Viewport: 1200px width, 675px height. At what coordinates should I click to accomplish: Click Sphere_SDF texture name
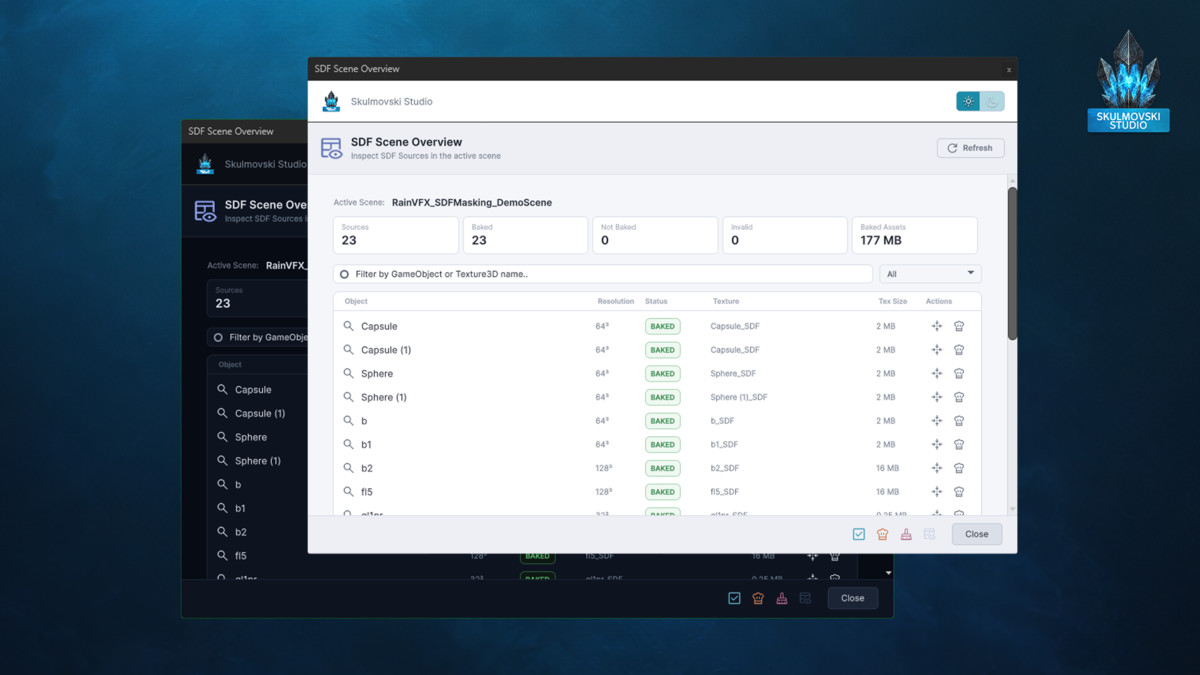[x=733, y=373]
